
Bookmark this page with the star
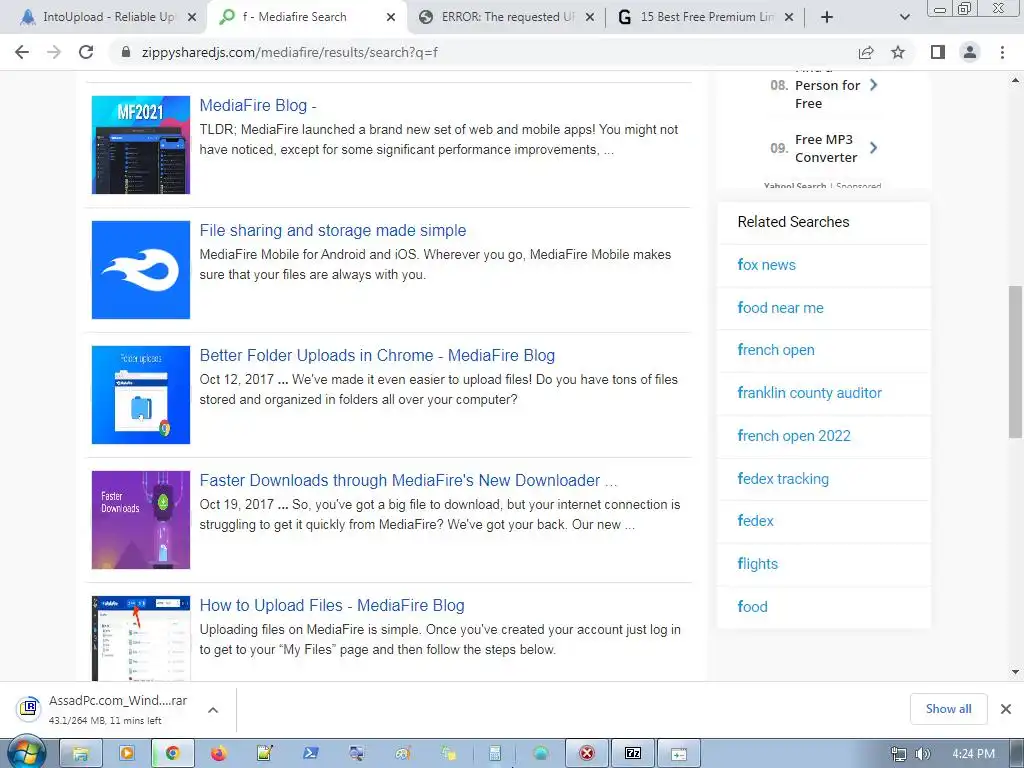click(898, 52)
